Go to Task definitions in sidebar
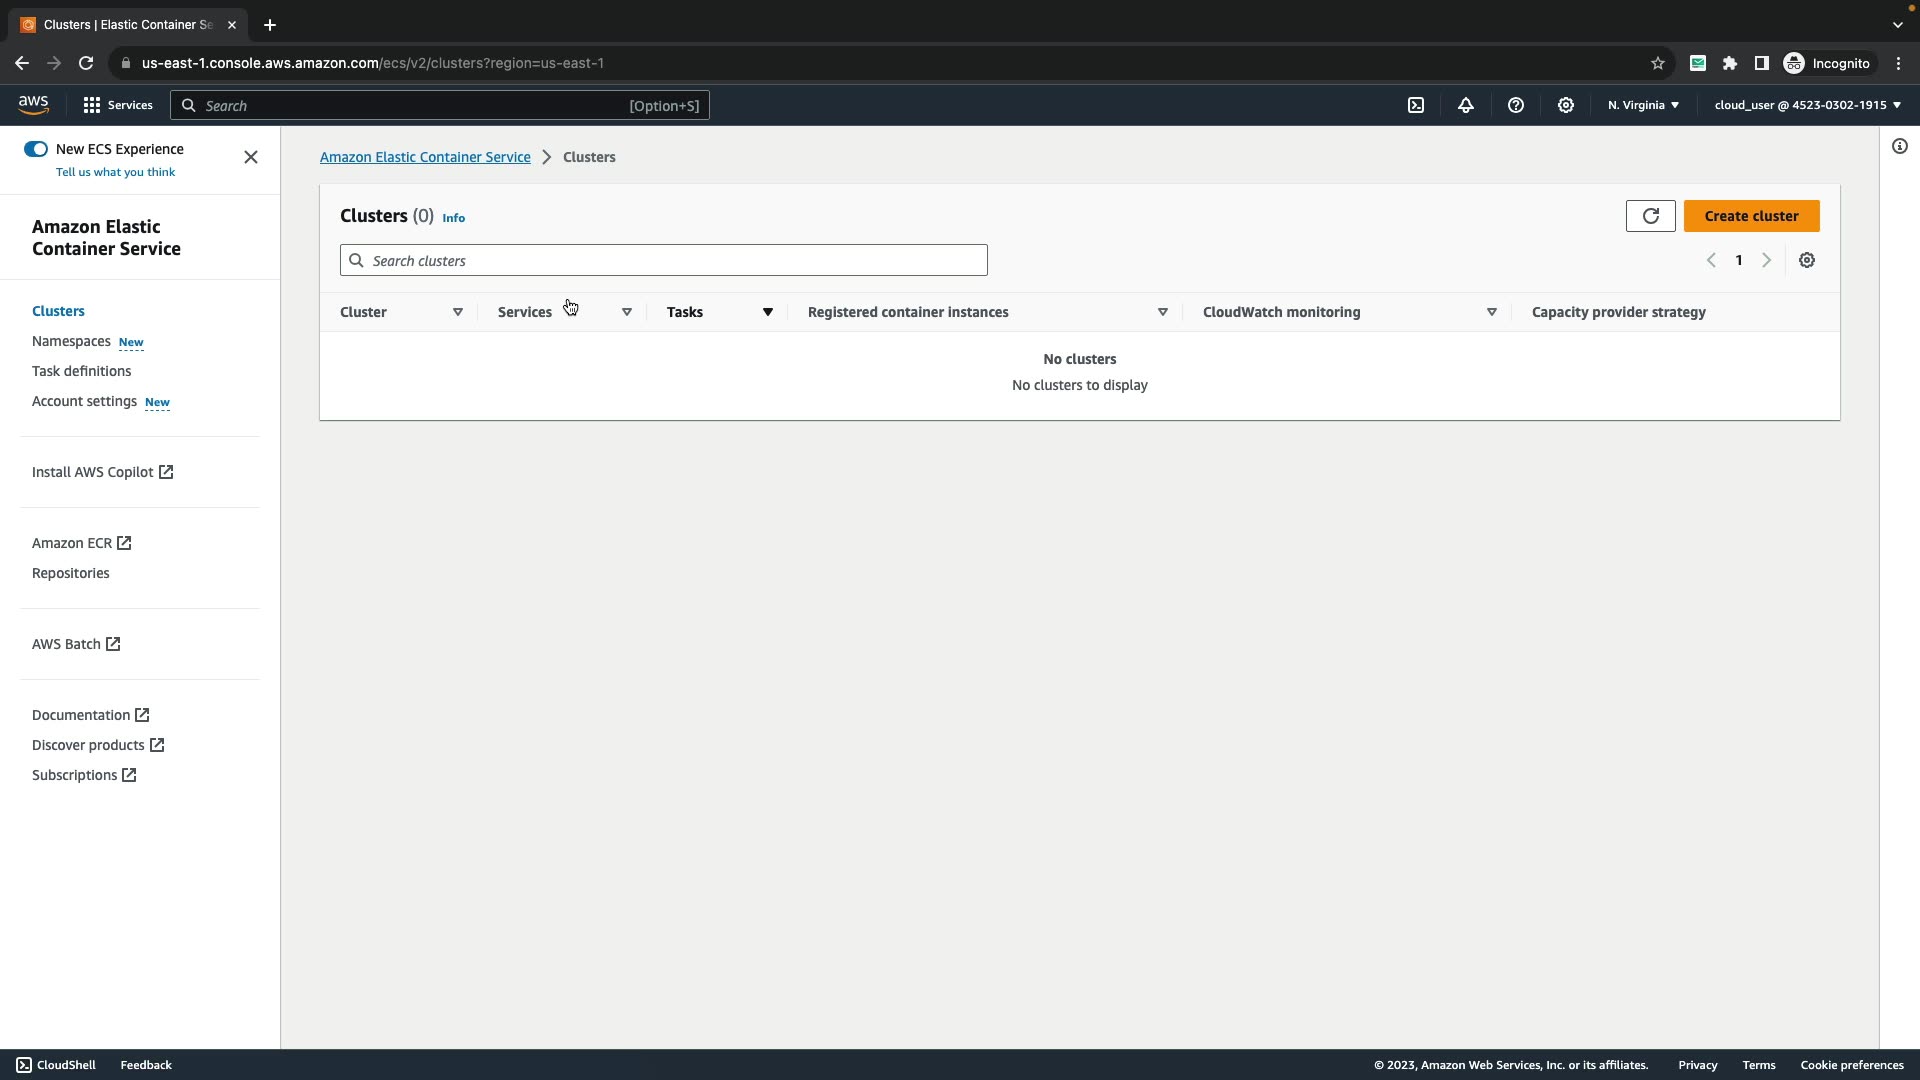 (81, 371)
